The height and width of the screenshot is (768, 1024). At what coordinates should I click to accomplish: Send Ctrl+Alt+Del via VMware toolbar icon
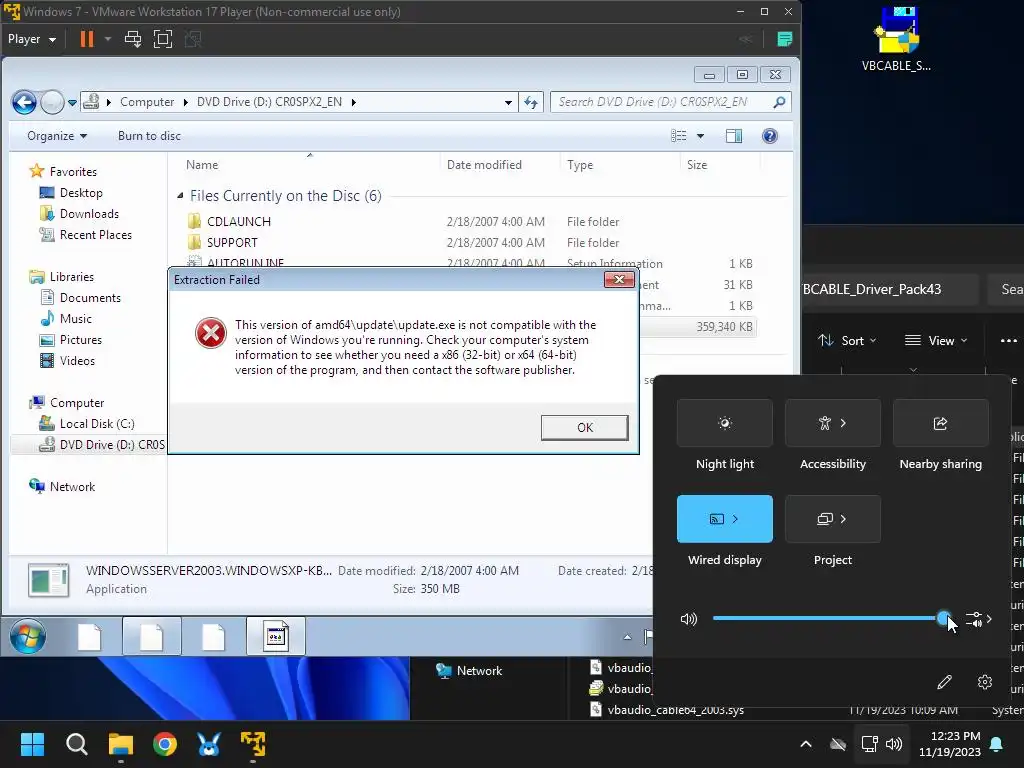[x=133, y=39]
